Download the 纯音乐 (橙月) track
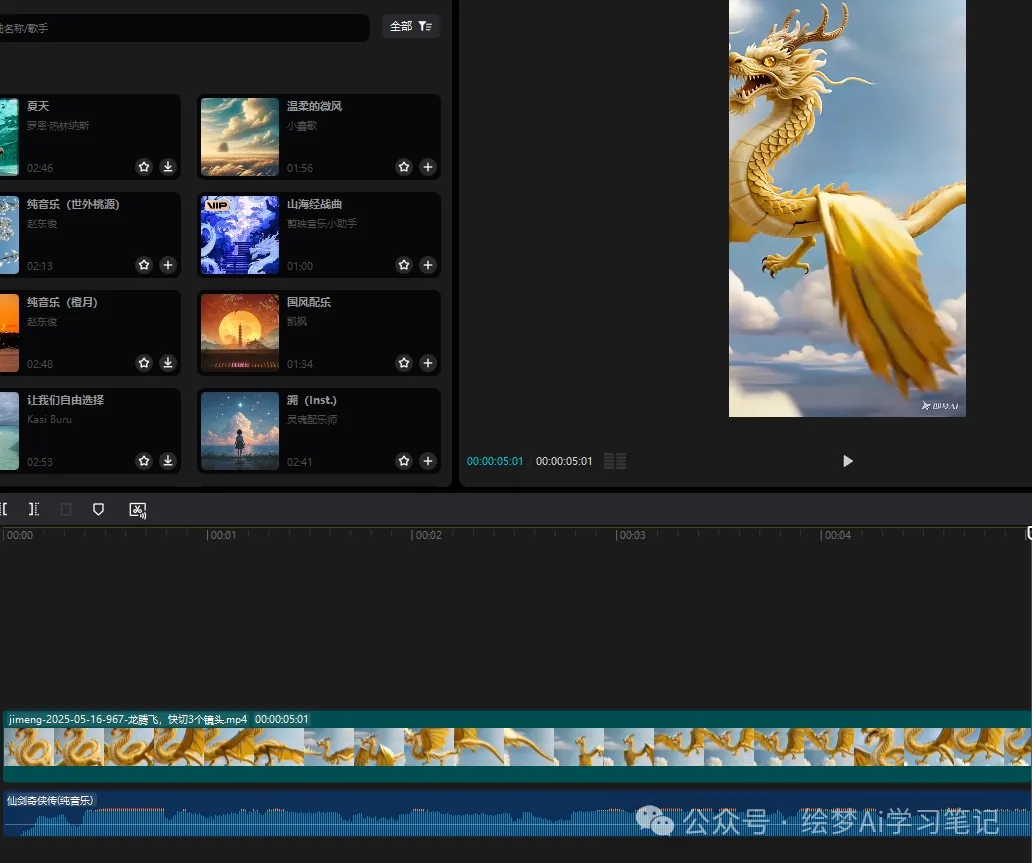 (168, 363)
